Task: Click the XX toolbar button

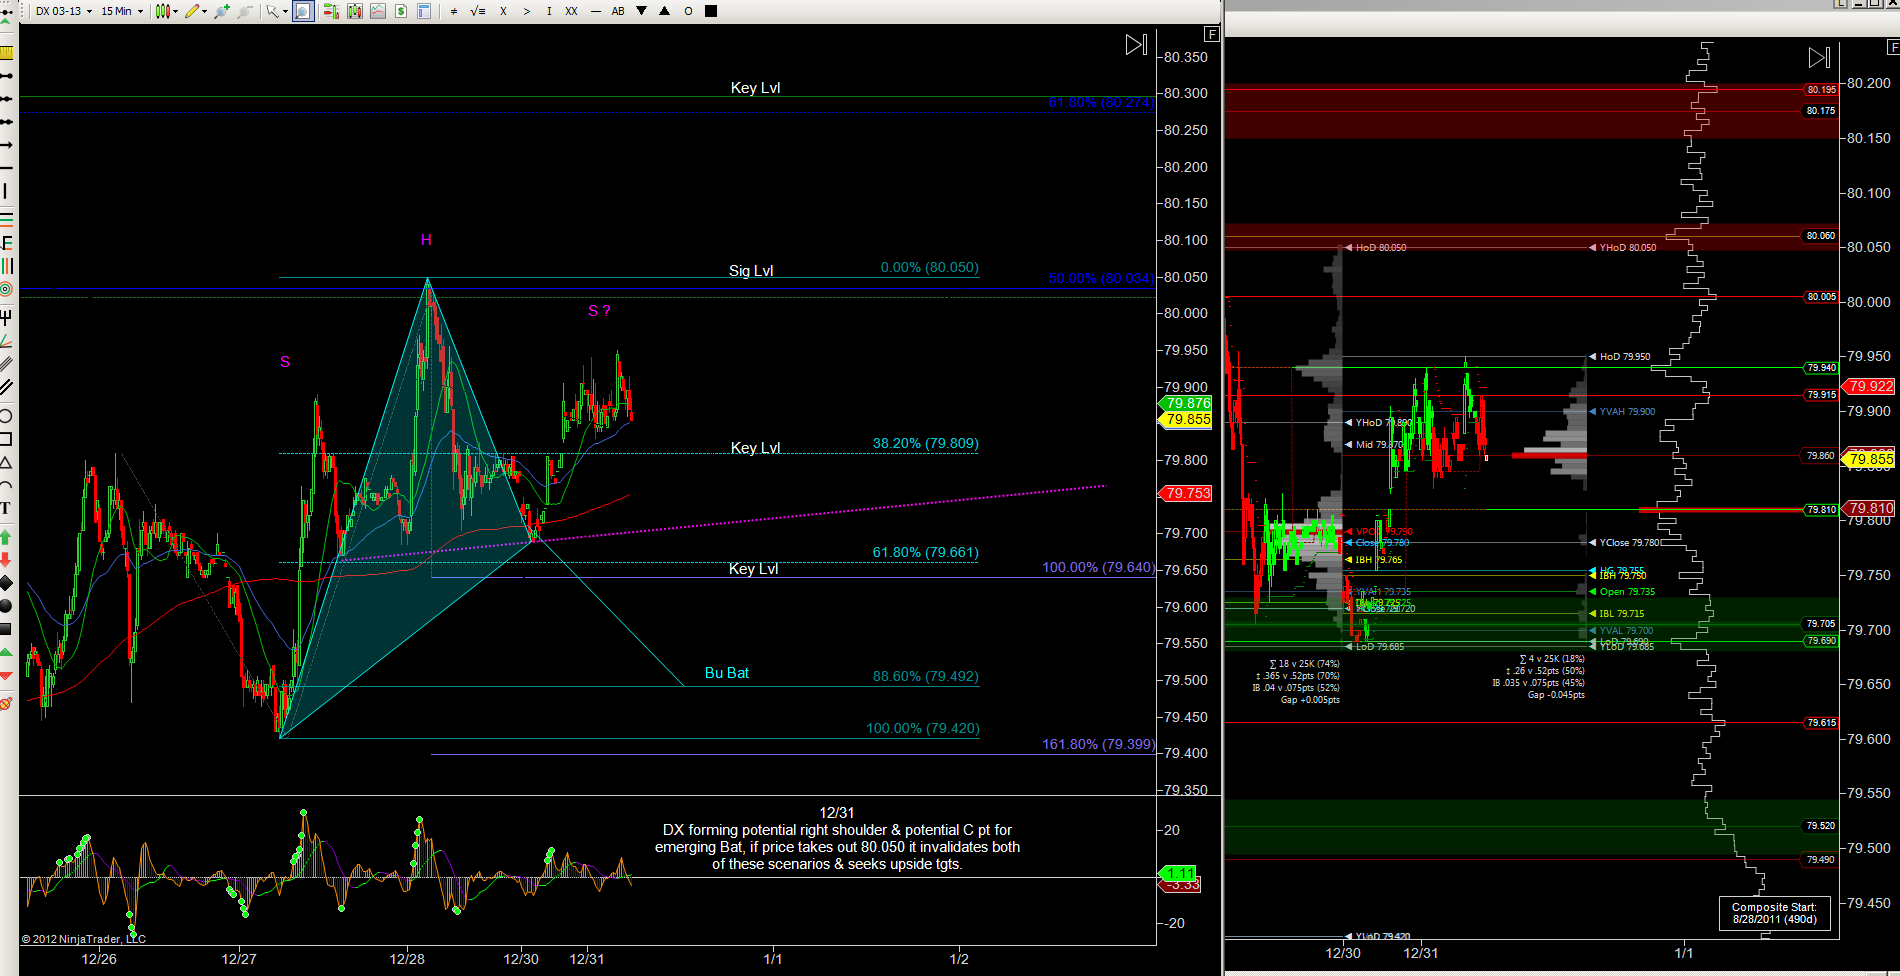Action: pyautogui.click(x=571, y=11)
